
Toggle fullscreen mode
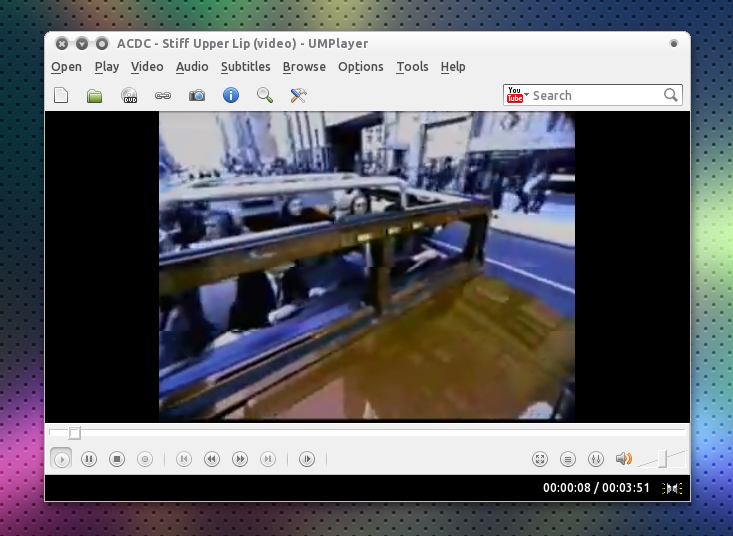click(540, 459)
